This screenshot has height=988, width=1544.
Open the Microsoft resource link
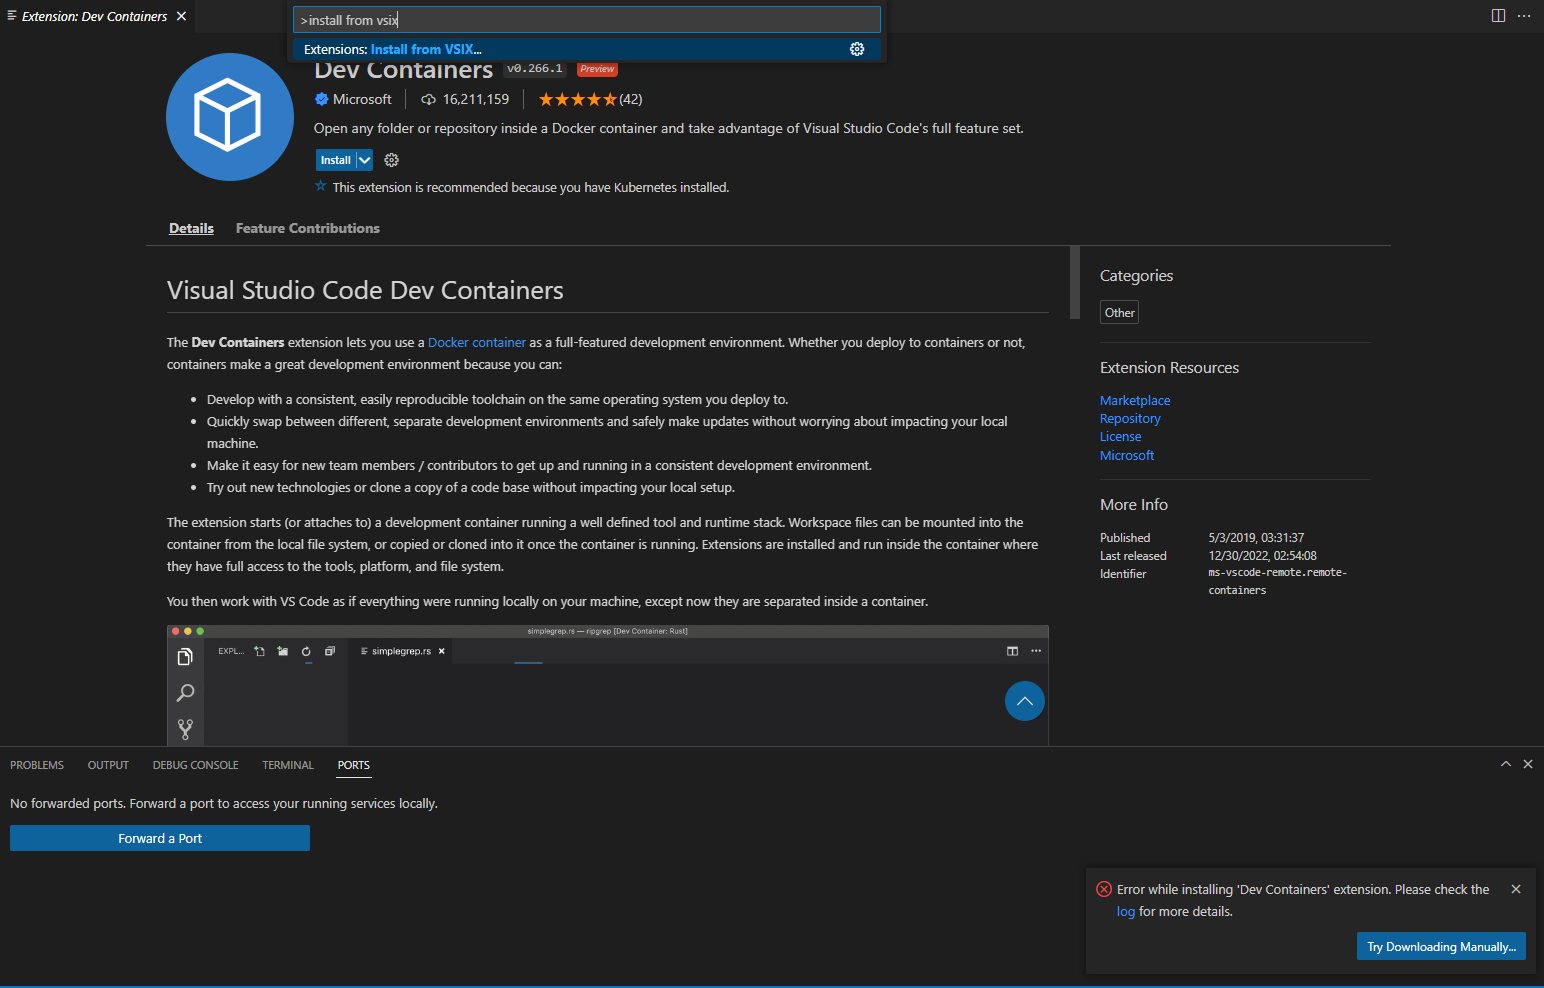click(1127, 455)
